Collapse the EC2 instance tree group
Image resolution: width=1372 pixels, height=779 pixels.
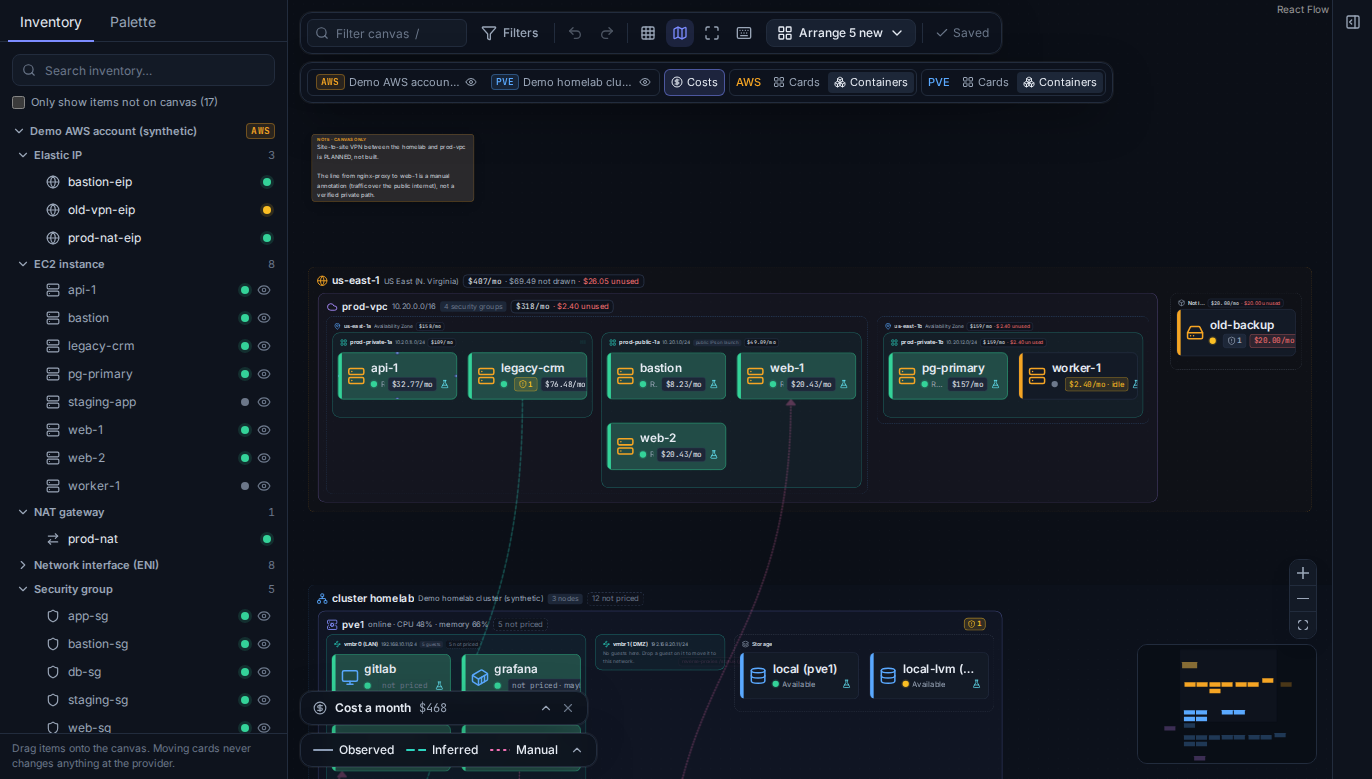pos(24,264)
